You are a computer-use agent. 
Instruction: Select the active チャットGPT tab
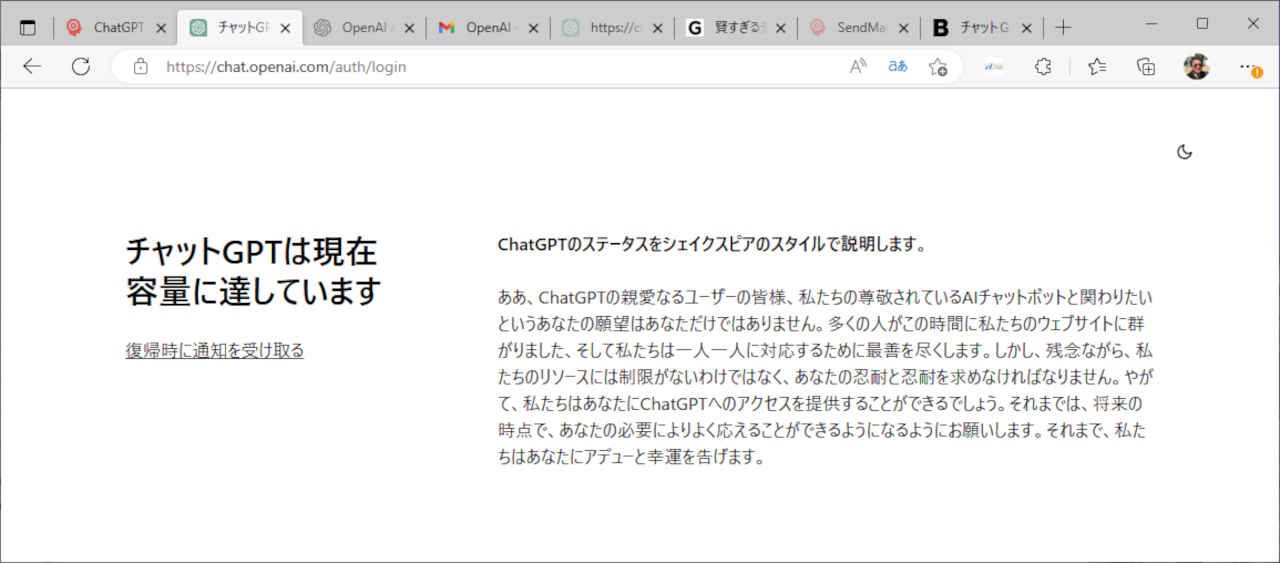coord(241,28)
